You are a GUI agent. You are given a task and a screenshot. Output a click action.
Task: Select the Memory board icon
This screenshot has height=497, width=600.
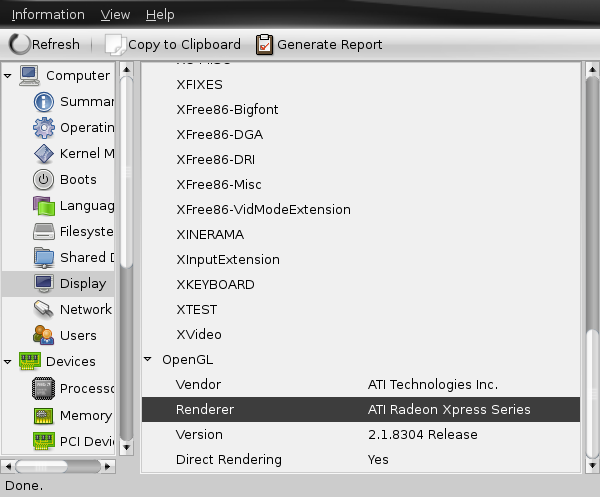pos(44,416)
